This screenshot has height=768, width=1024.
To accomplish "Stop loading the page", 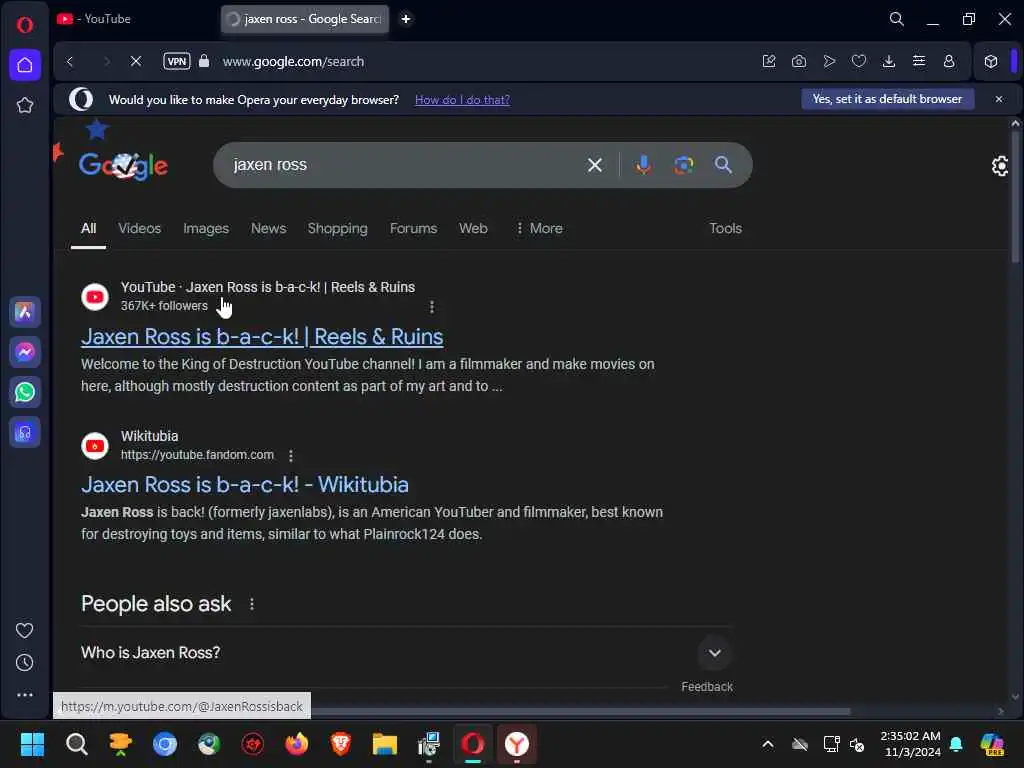I will [136, 61].
